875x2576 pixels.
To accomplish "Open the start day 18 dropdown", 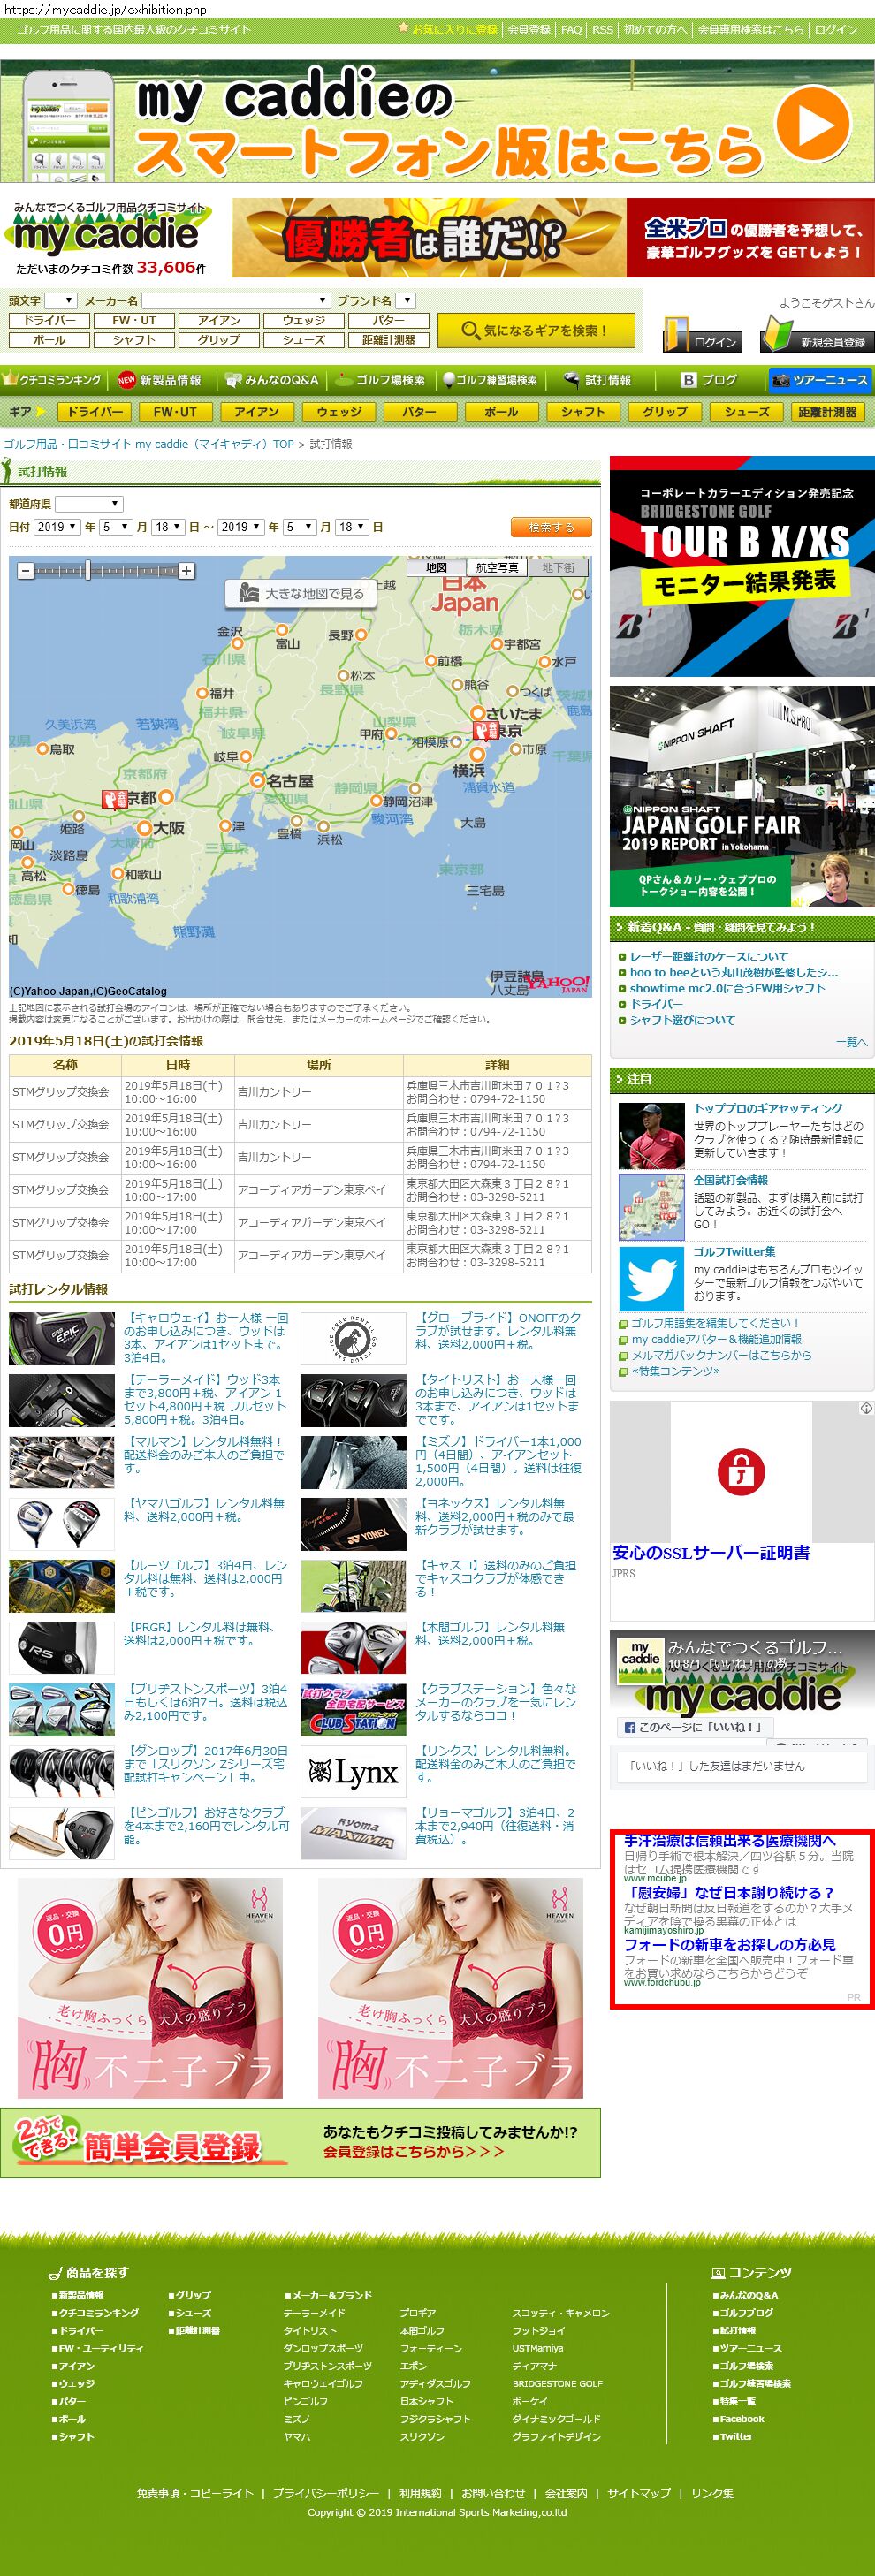I will pyautogui.click(x=168, y=527).
